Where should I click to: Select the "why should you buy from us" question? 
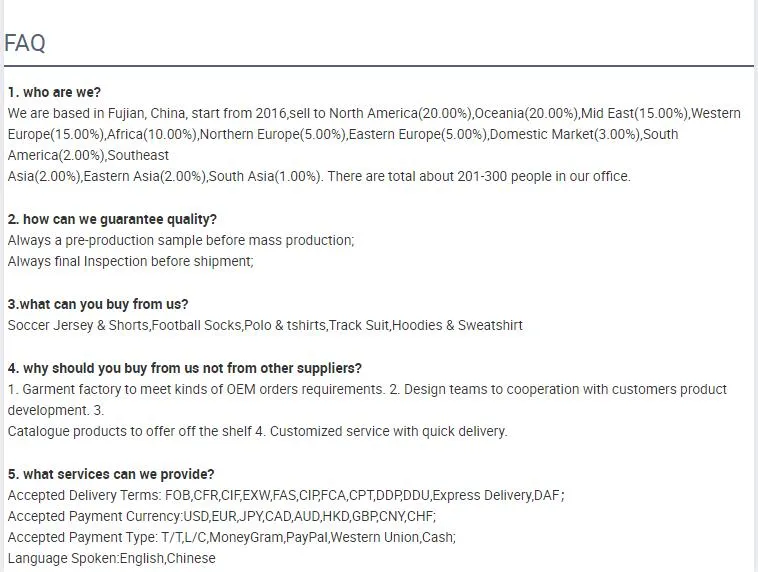pyautogui.click(x=185, y=368)
